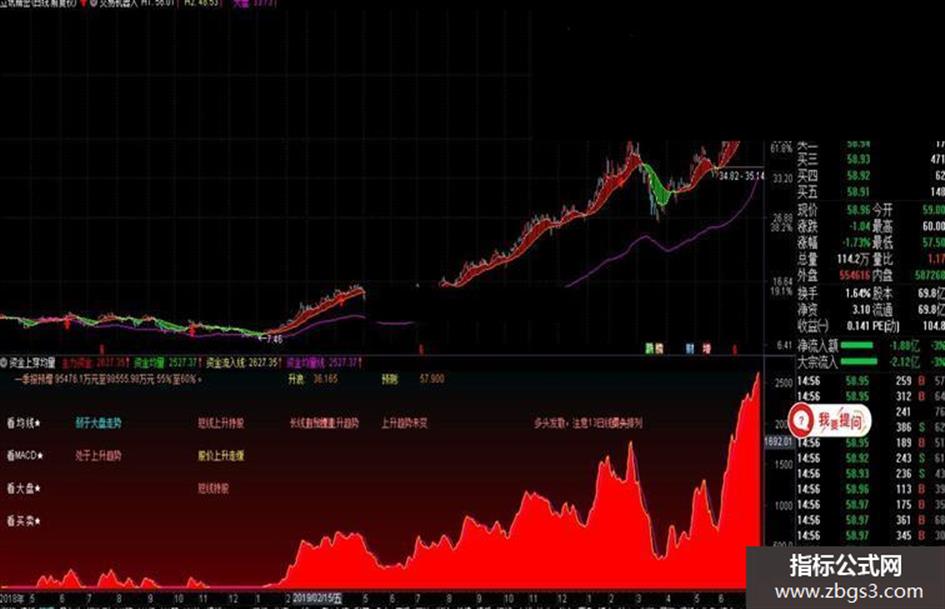Click the 2018年 label on the time axis

click(x=12, y=598)
